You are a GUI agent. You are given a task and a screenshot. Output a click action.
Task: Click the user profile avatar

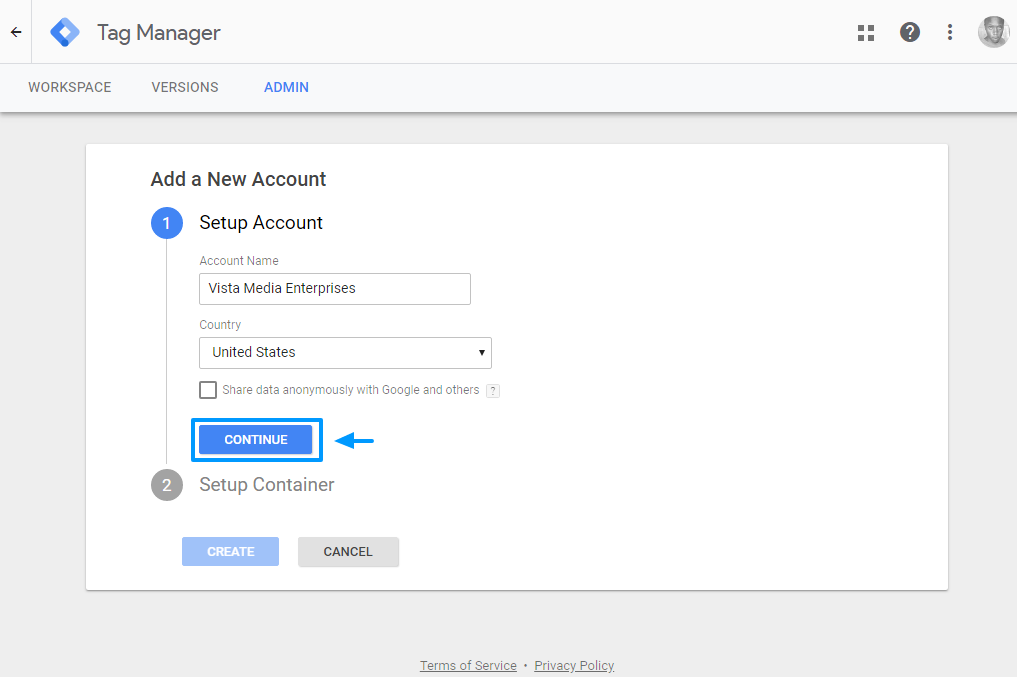[x=993, y=32]
